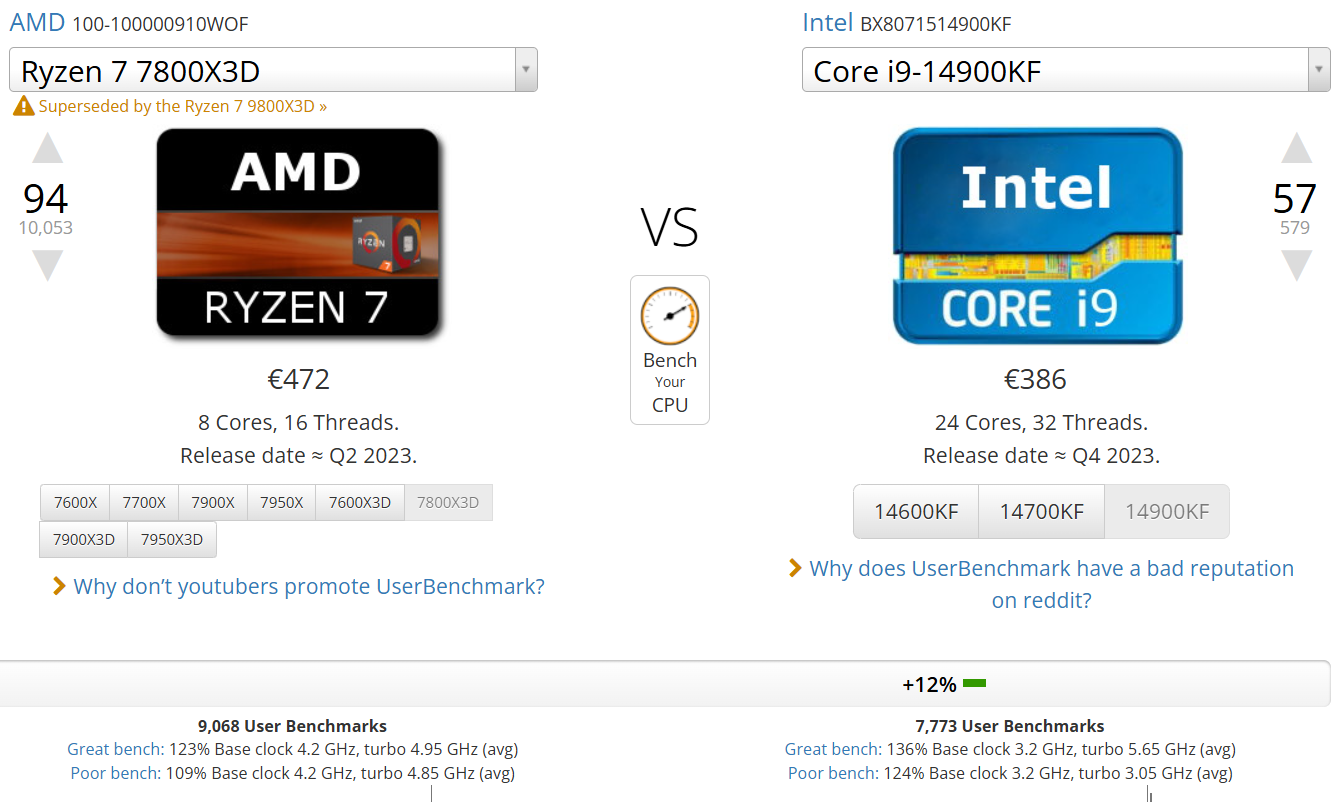Open the Ryzen 7 9800X3D superseded link

click(x=183, y=106)
